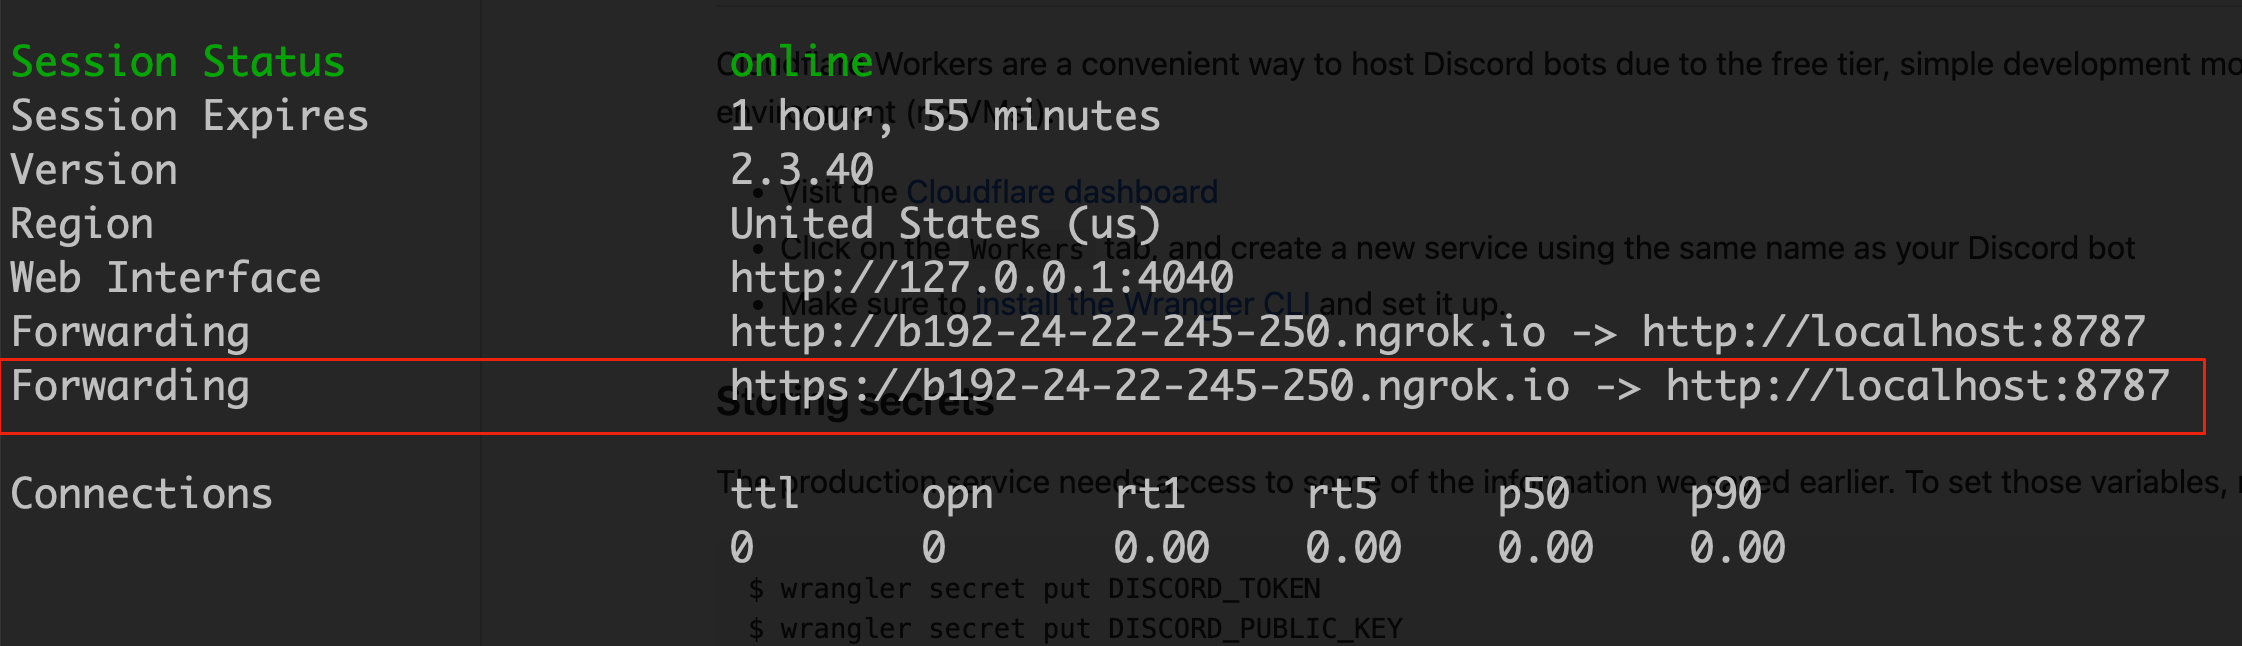
Task: Click http://localhost:8787 on the http:// ngrok row
Action: (x=1894, y=333)
